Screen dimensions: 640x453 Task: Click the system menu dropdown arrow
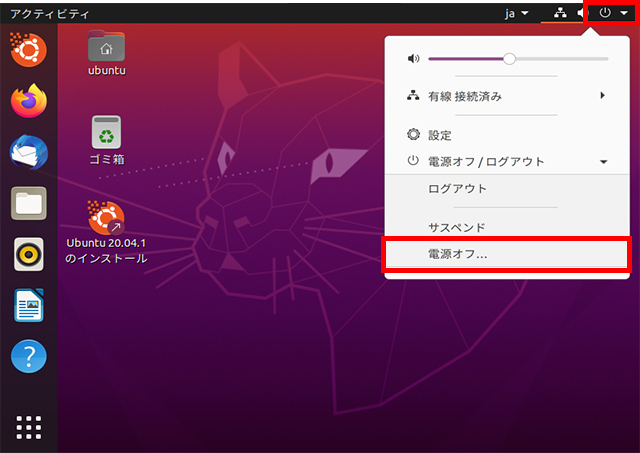[624, 13]
